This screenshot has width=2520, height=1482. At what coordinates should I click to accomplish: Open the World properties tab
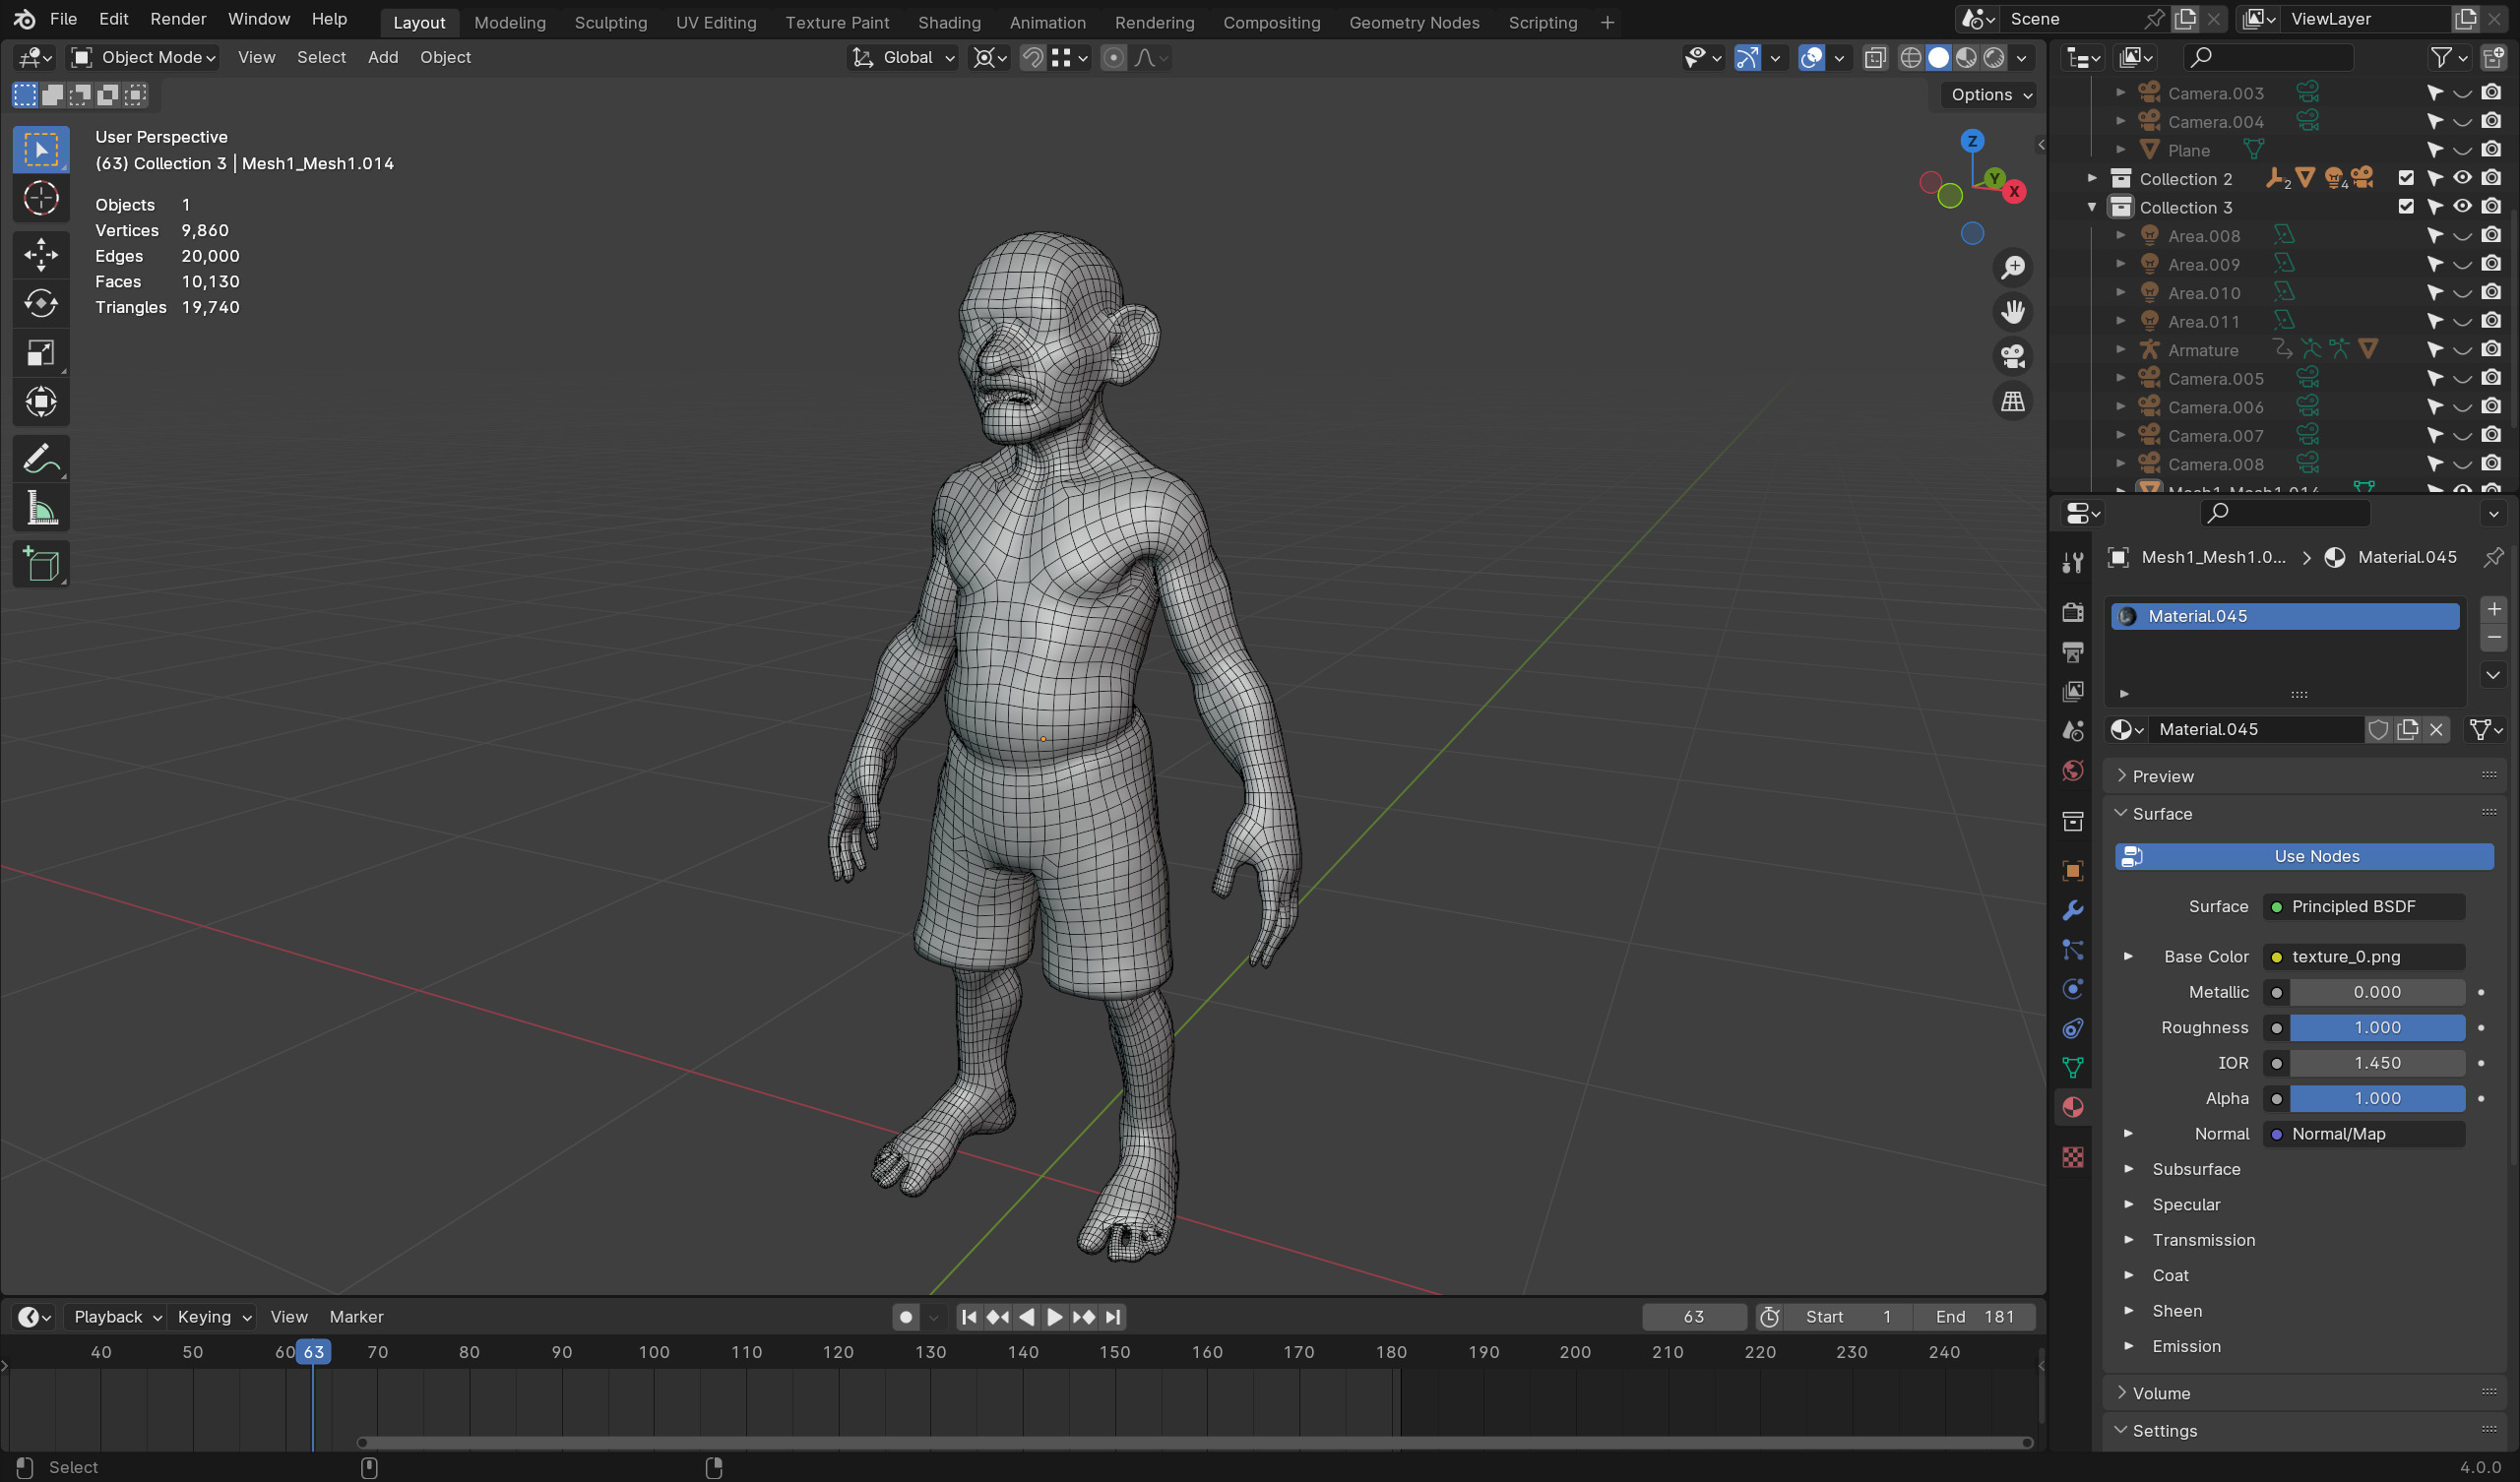point(2073,770)
